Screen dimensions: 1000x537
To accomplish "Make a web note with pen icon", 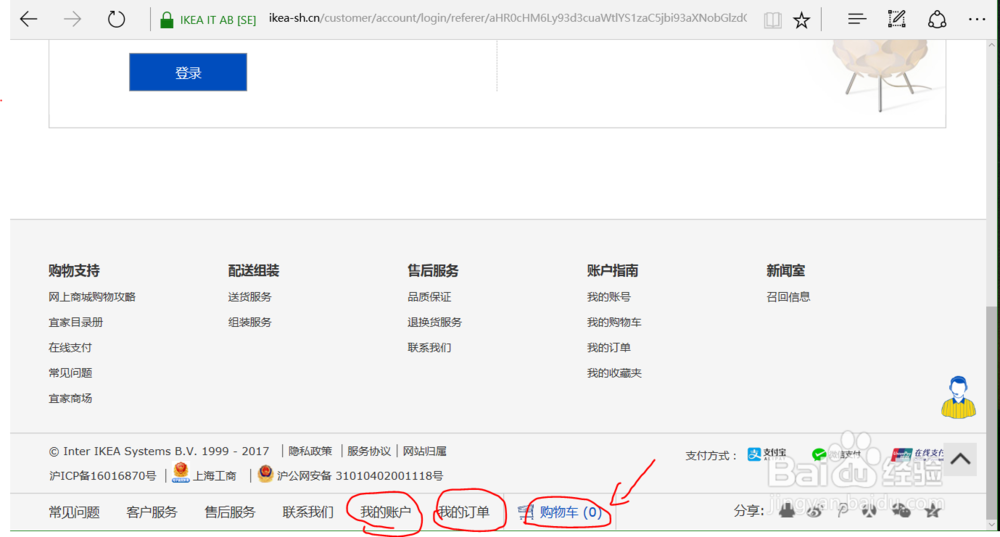I will coord(897,19).
